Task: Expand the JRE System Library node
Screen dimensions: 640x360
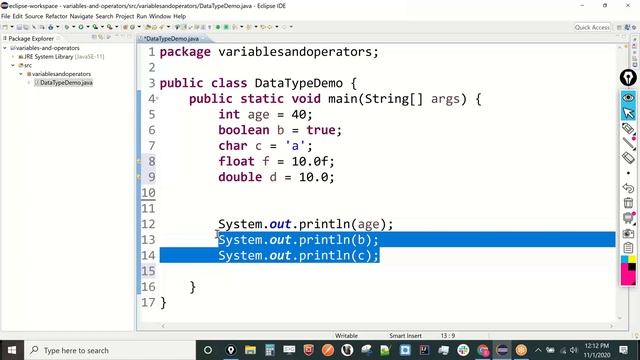Action: 13,57
